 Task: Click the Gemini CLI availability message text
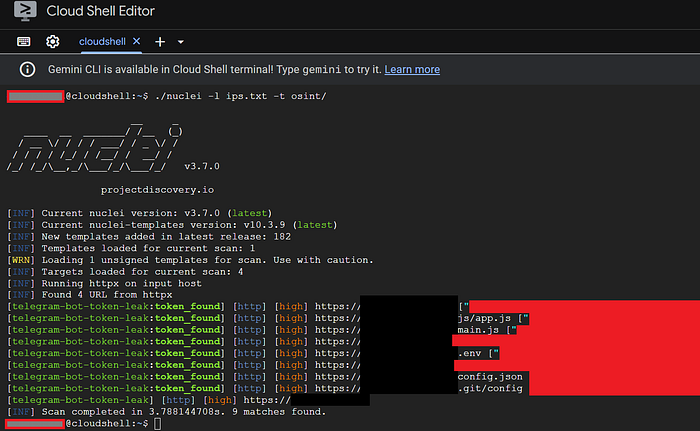coord(215,69)
